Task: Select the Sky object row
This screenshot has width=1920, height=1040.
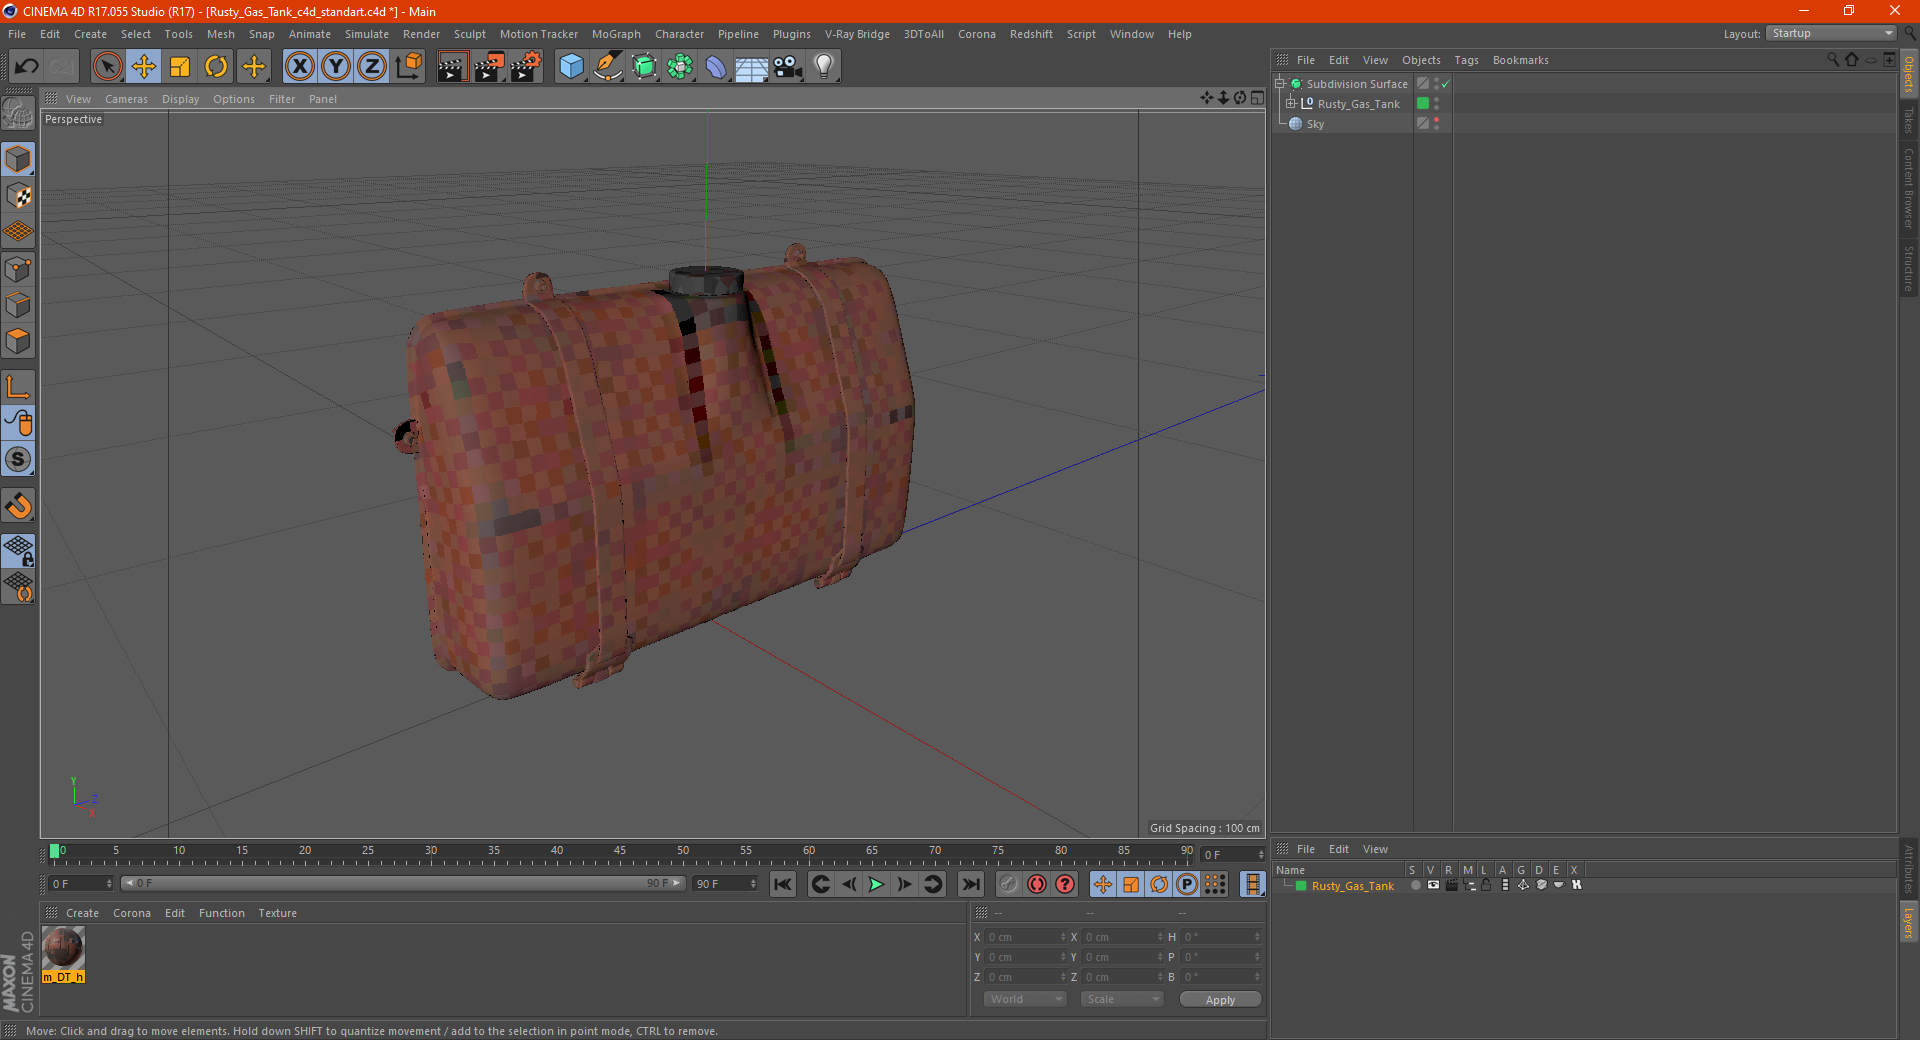Action: point(1343,124)
